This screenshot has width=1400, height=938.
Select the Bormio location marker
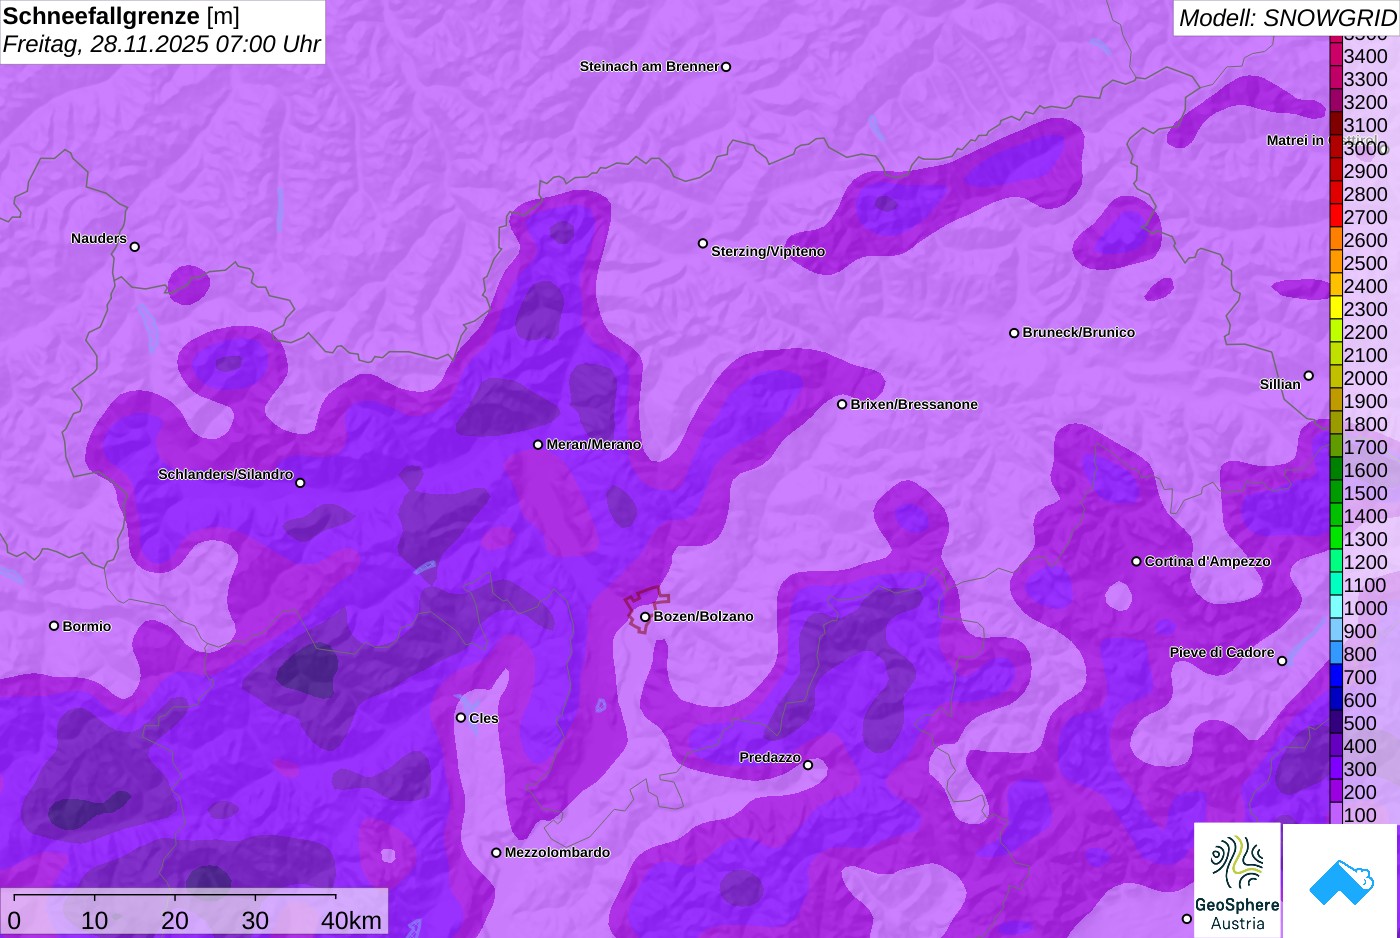pyautogui.click(x=54, y=626)
